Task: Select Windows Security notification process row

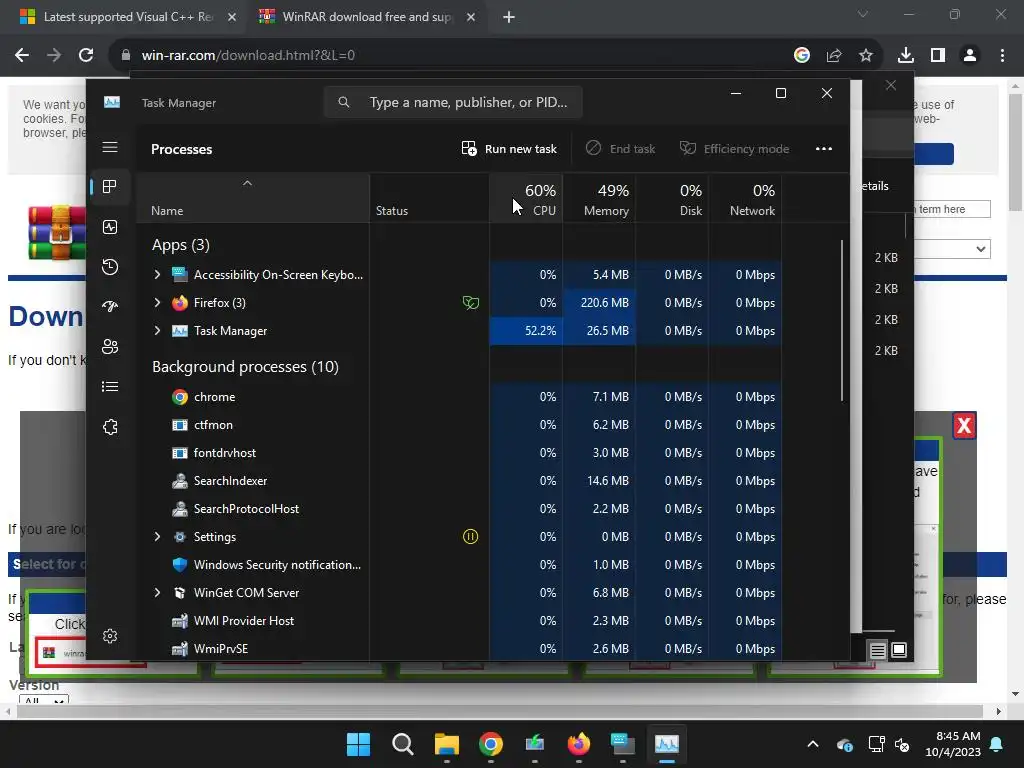Action: (x=459, y=564)
